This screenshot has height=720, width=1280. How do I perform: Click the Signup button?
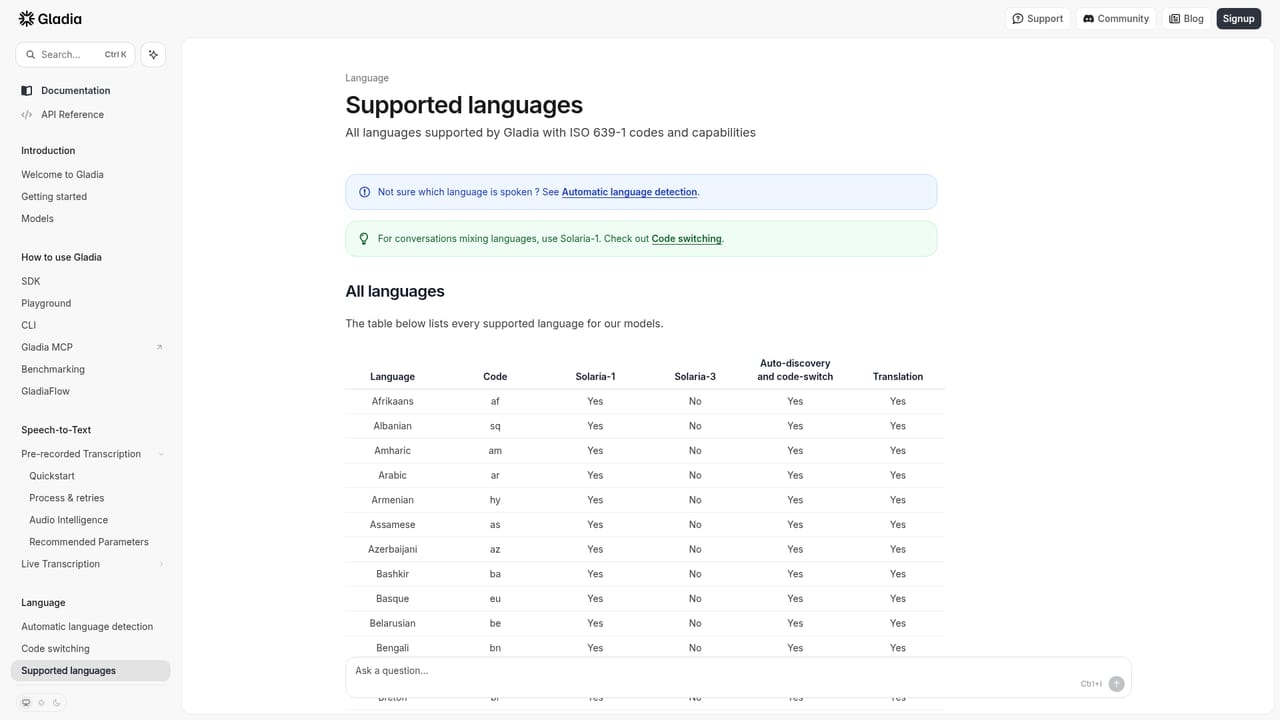(1238, 19)
